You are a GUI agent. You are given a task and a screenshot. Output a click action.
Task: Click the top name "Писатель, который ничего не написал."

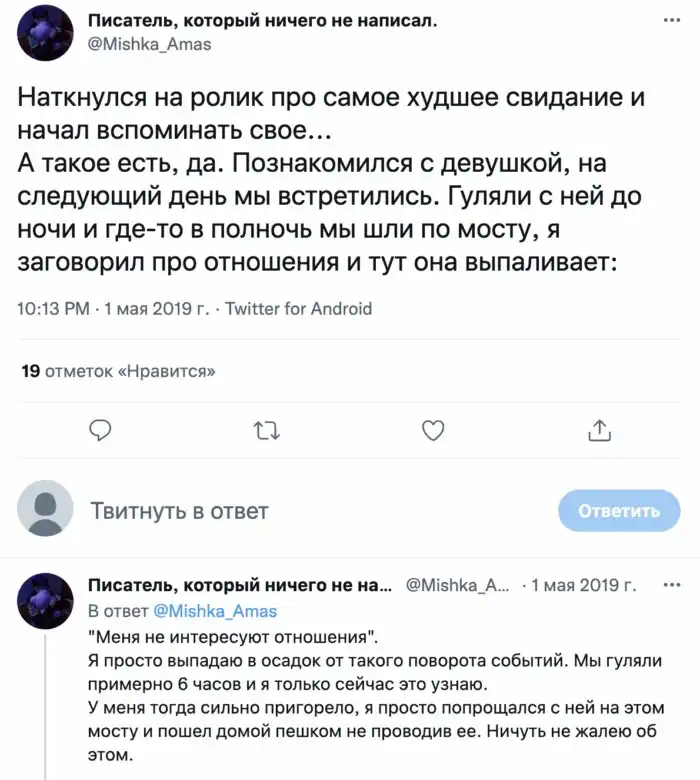point(263,22)
